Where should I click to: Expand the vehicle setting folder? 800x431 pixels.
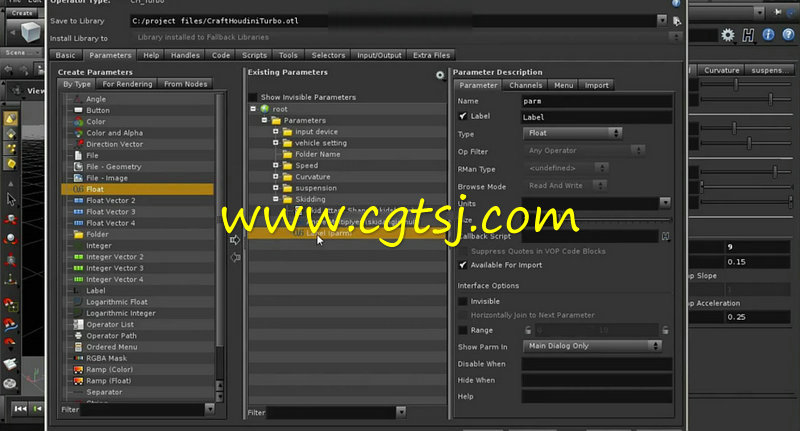pyautogui.click(x=276, y=143)
